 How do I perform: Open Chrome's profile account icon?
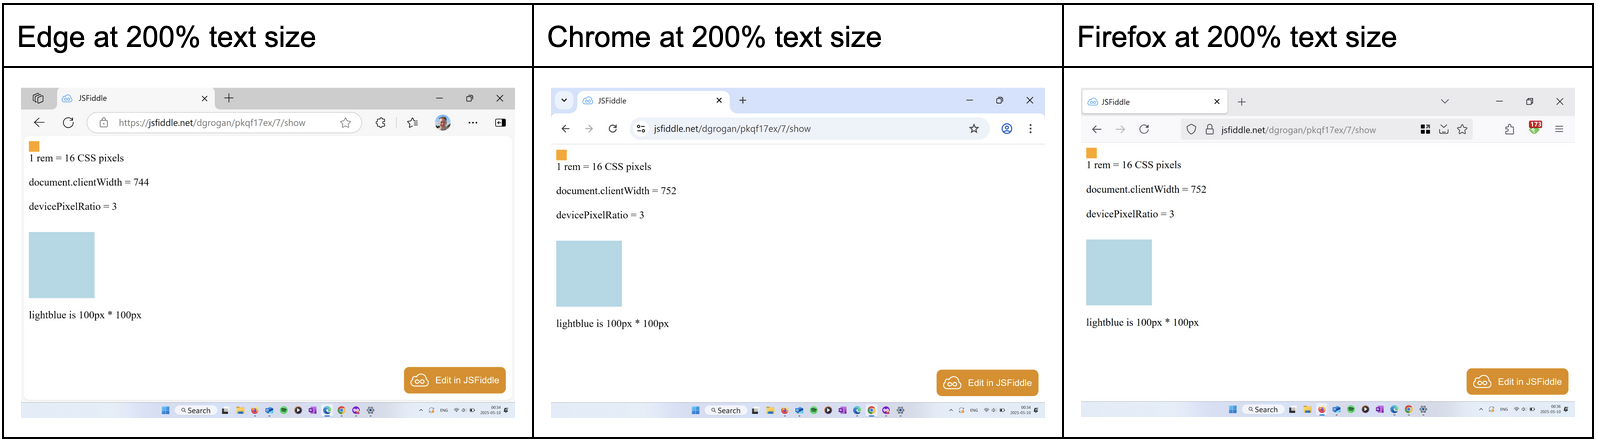(1007, 128)
